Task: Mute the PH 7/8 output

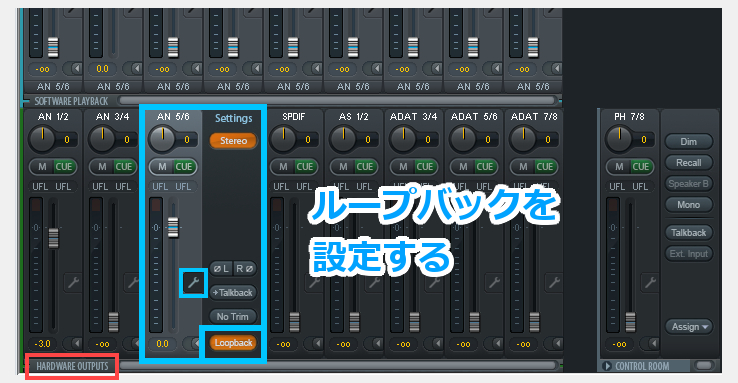Action: pyautogui.click(x=619, y=167)
